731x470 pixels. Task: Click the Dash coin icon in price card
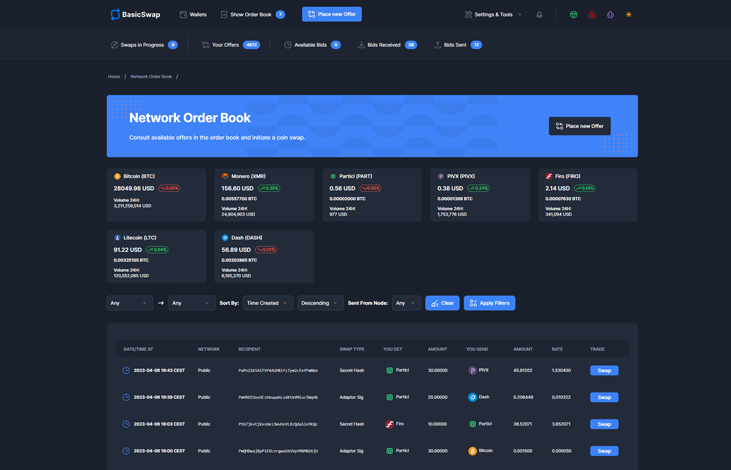click(x=225, y=238)
